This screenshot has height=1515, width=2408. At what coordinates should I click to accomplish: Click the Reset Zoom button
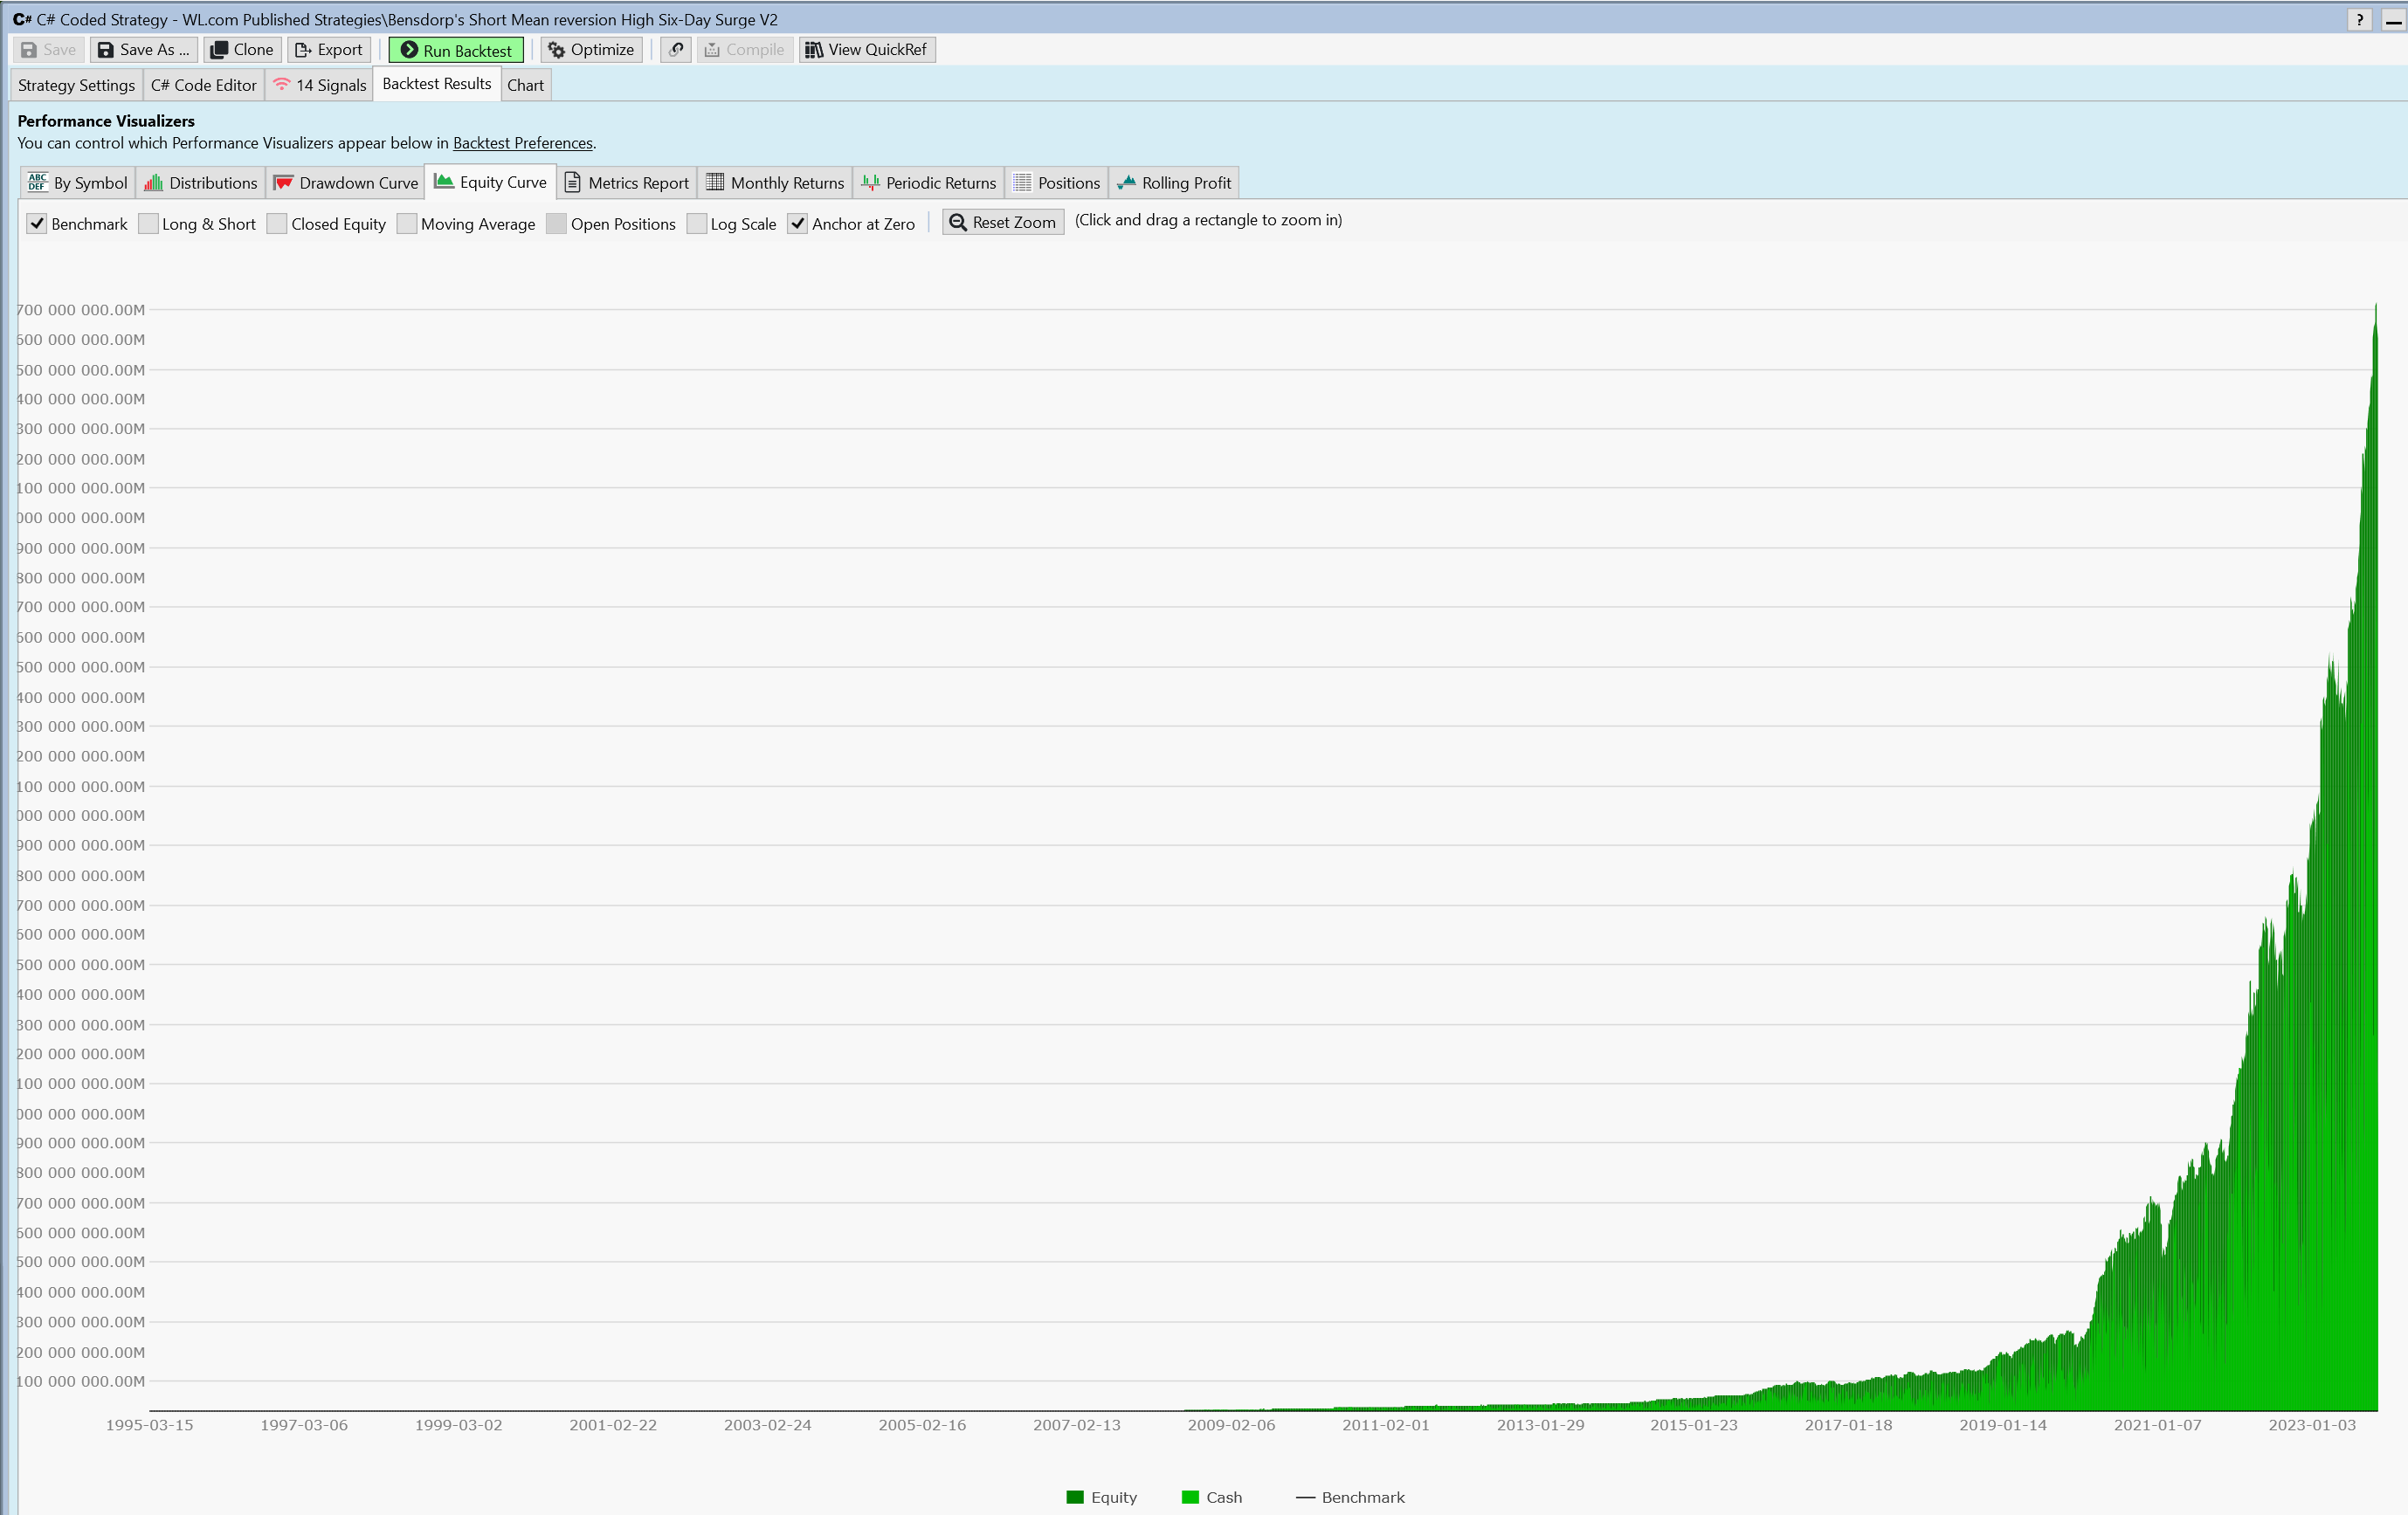click(1003, 222)
